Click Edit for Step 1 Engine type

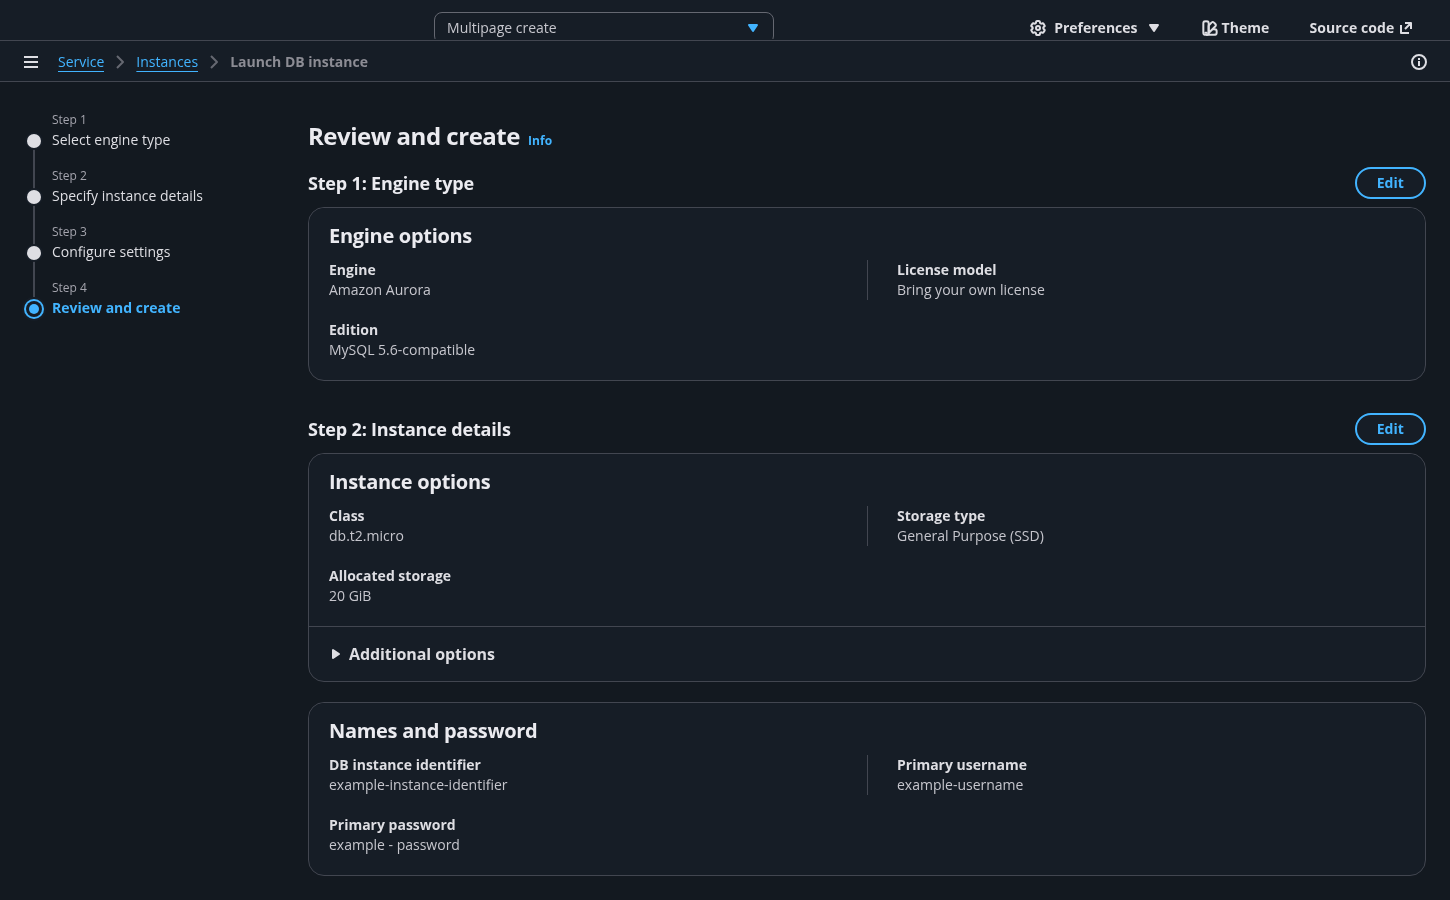1389,183
